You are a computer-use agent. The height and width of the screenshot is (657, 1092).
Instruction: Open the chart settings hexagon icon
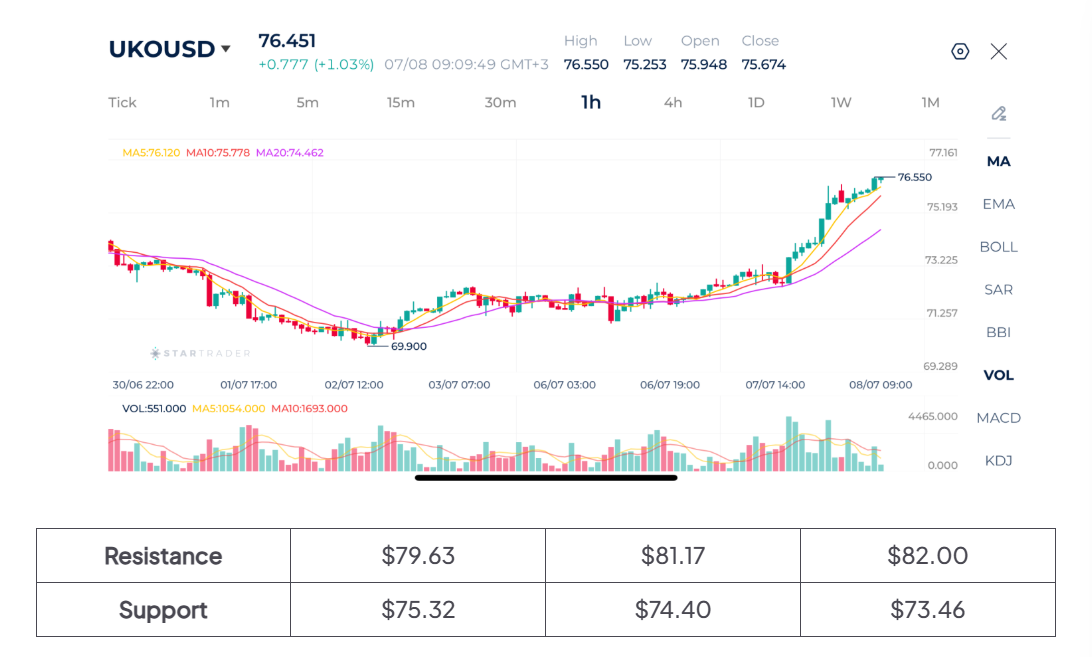tap(960, 52)
